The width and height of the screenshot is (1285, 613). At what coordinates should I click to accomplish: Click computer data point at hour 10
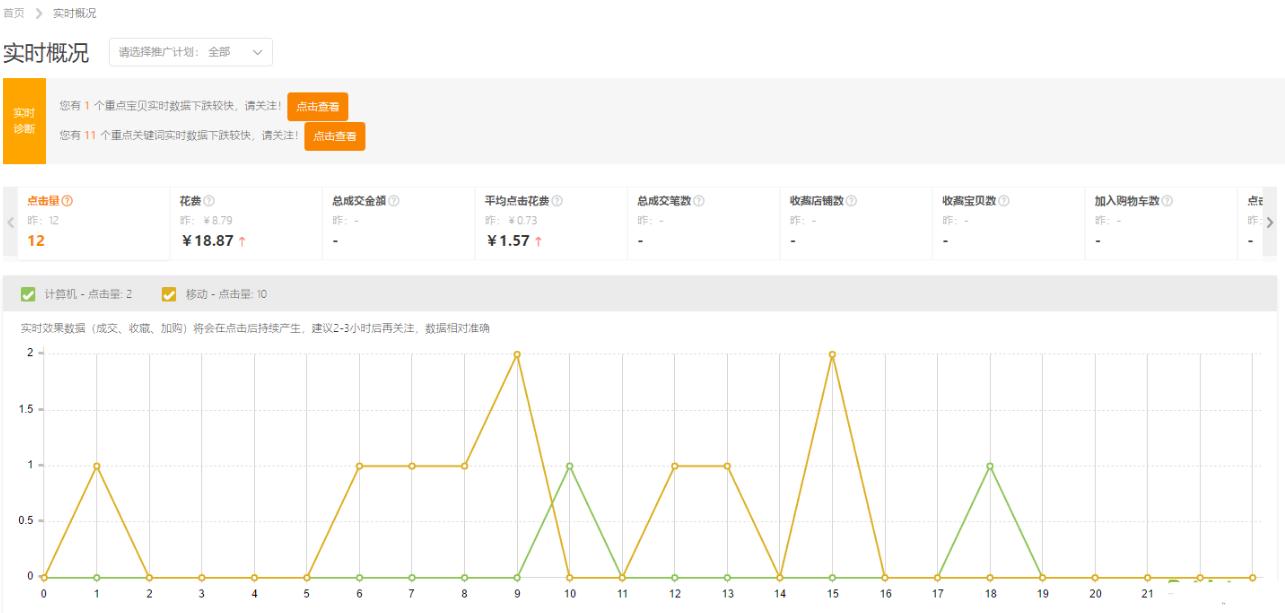coord(570,466)
